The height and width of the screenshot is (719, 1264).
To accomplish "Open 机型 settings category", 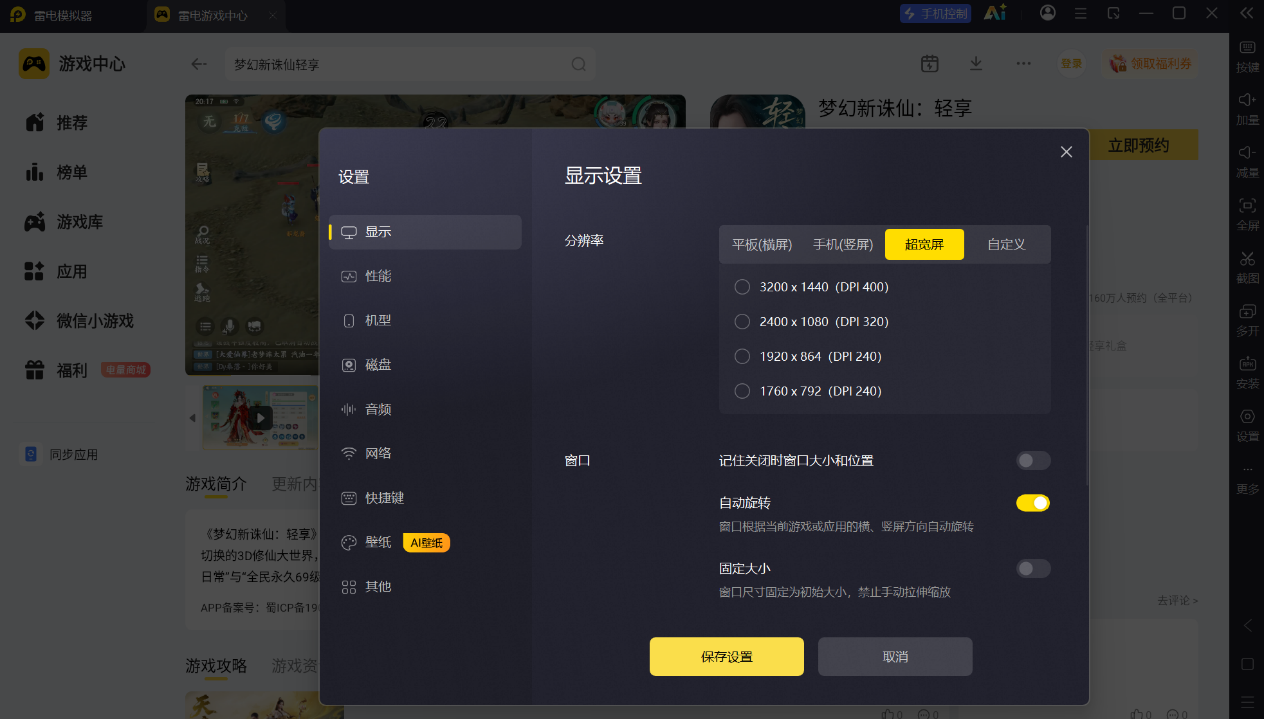I will 425,320.
